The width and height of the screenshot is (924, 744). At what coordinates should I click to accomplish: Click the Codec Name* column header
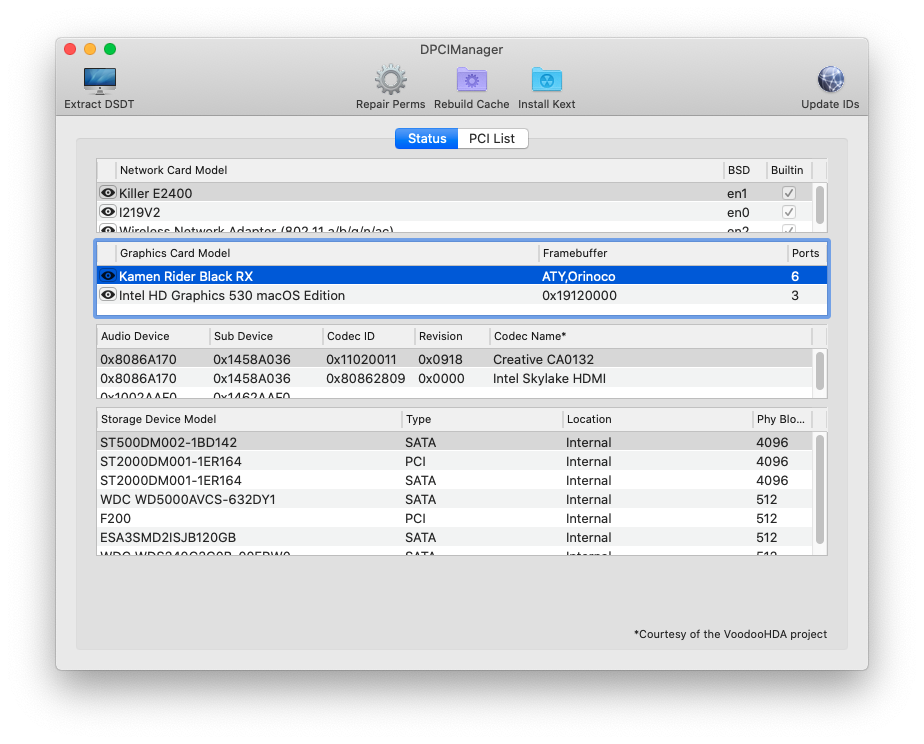click(651, 336)
